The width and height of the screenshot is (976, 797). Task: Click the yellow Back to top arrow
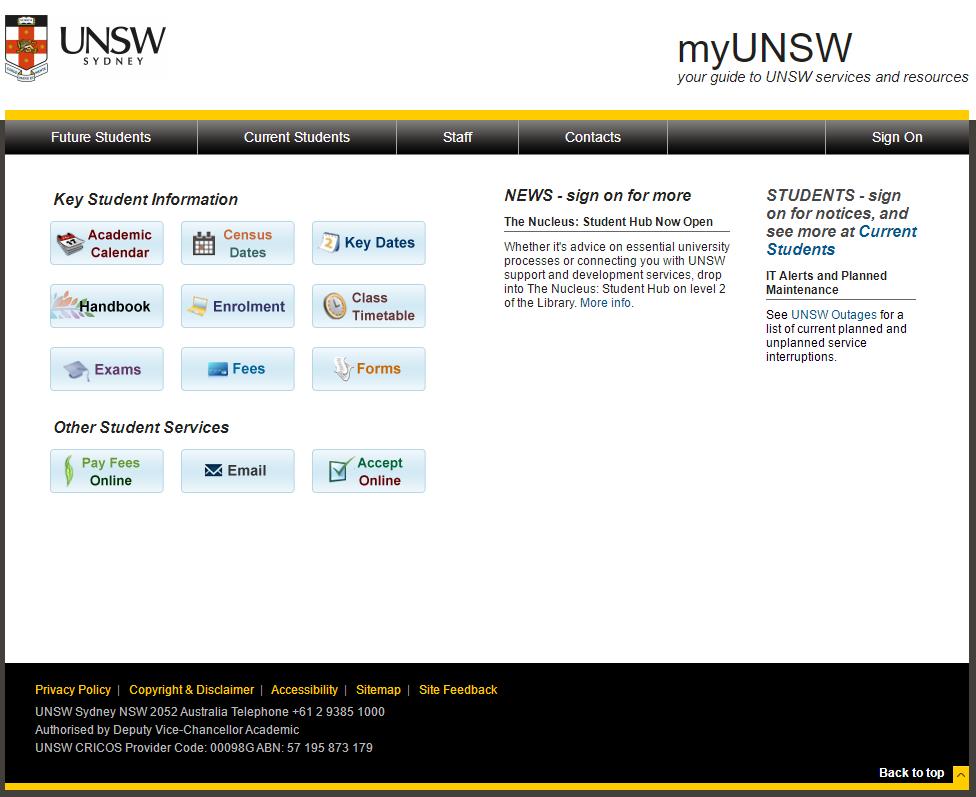tap(960, 774)
